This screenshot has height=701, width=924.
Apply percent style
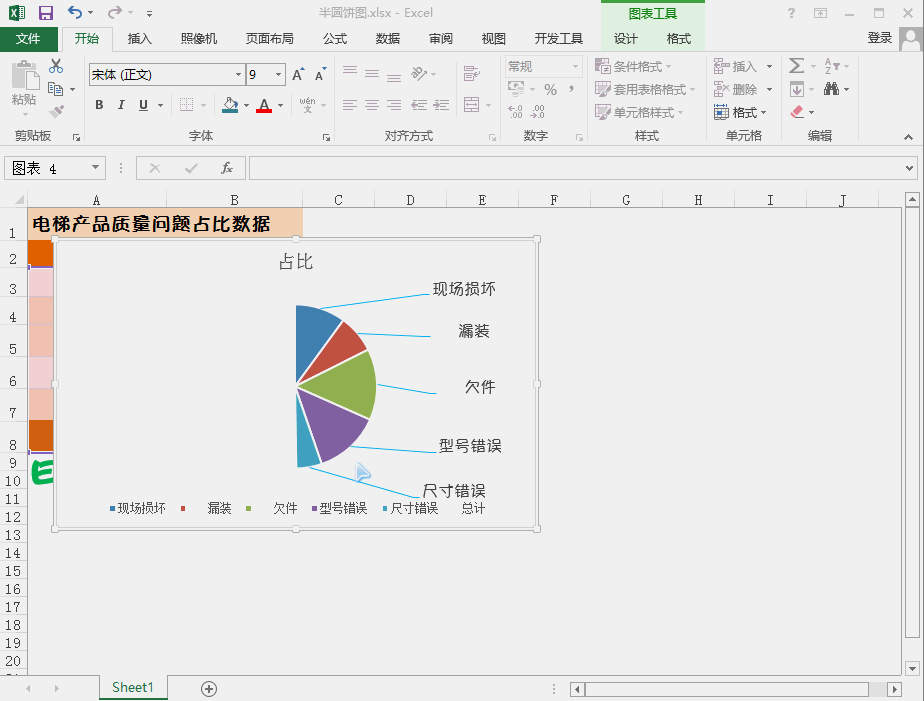click(550, 90)
